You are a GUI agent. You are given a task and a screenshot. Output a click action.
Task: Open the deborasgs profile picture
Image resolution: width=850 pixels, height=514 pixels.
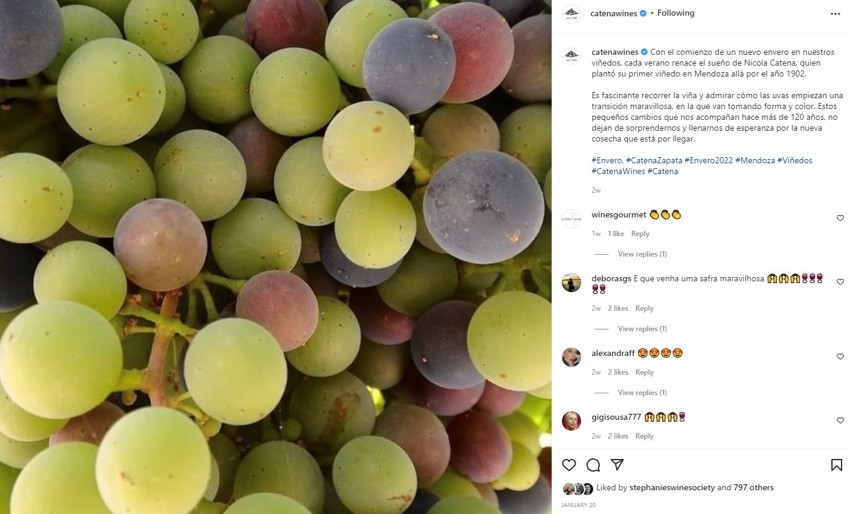(571, 282)
